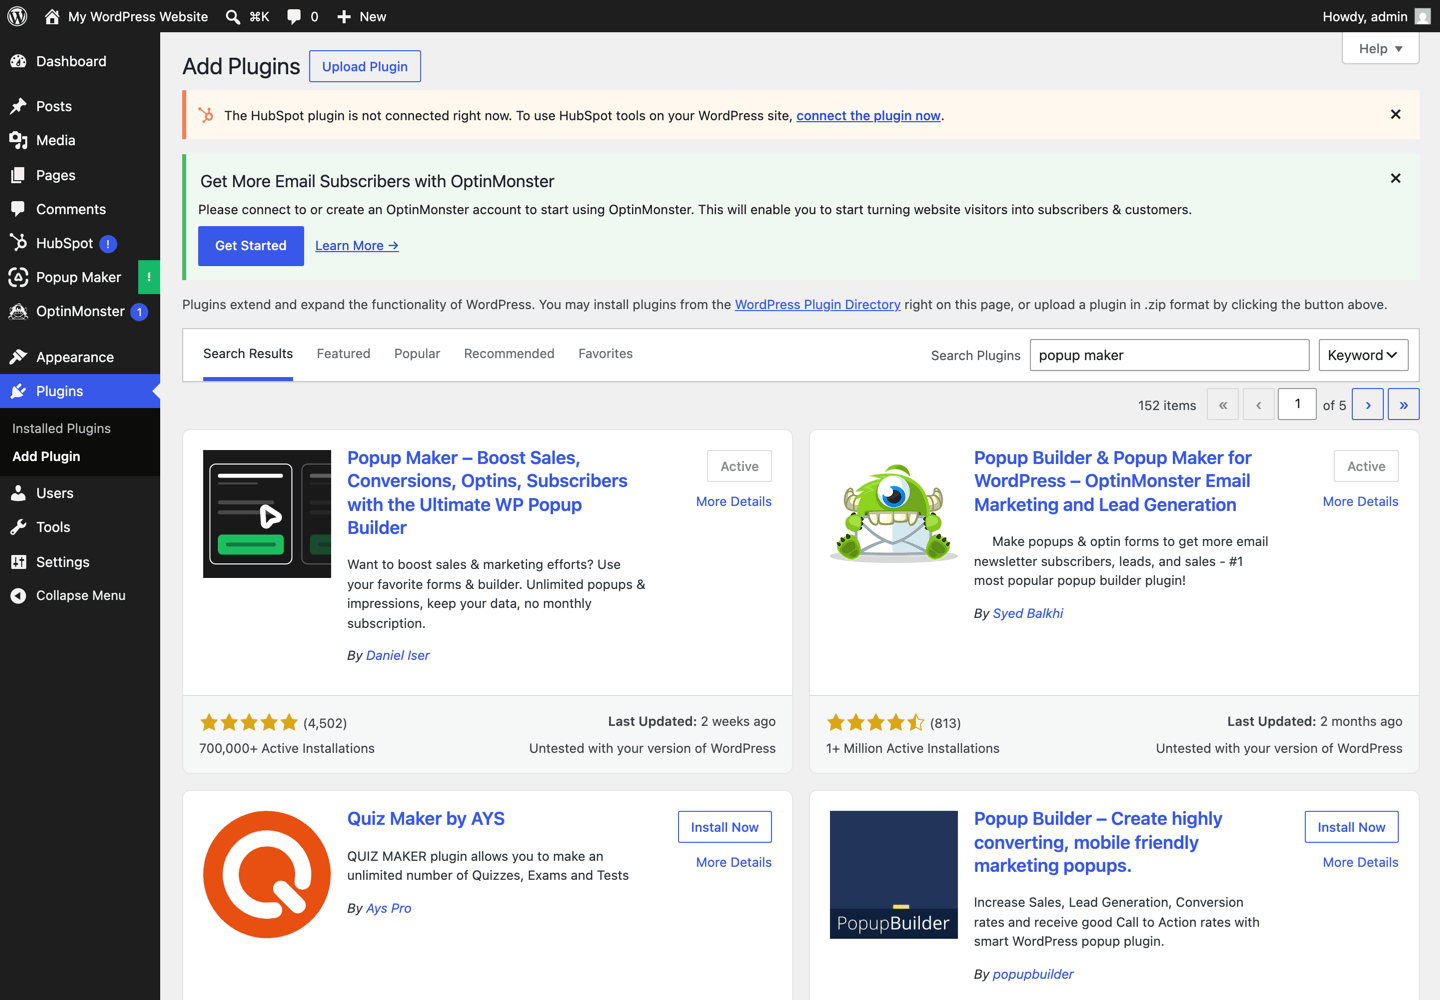Switch to Search Results tab
Screen dimensions: 1440x1000
(248, 354)
